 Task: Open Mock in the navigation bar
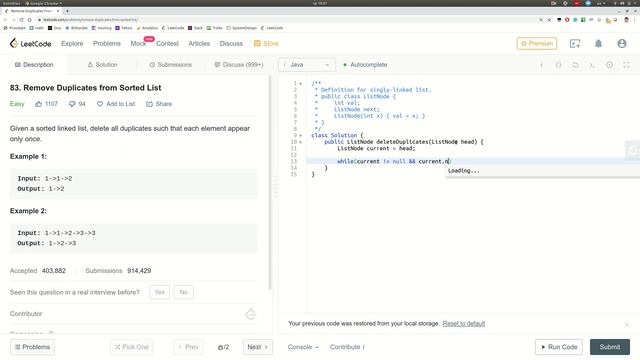(138, 43)
